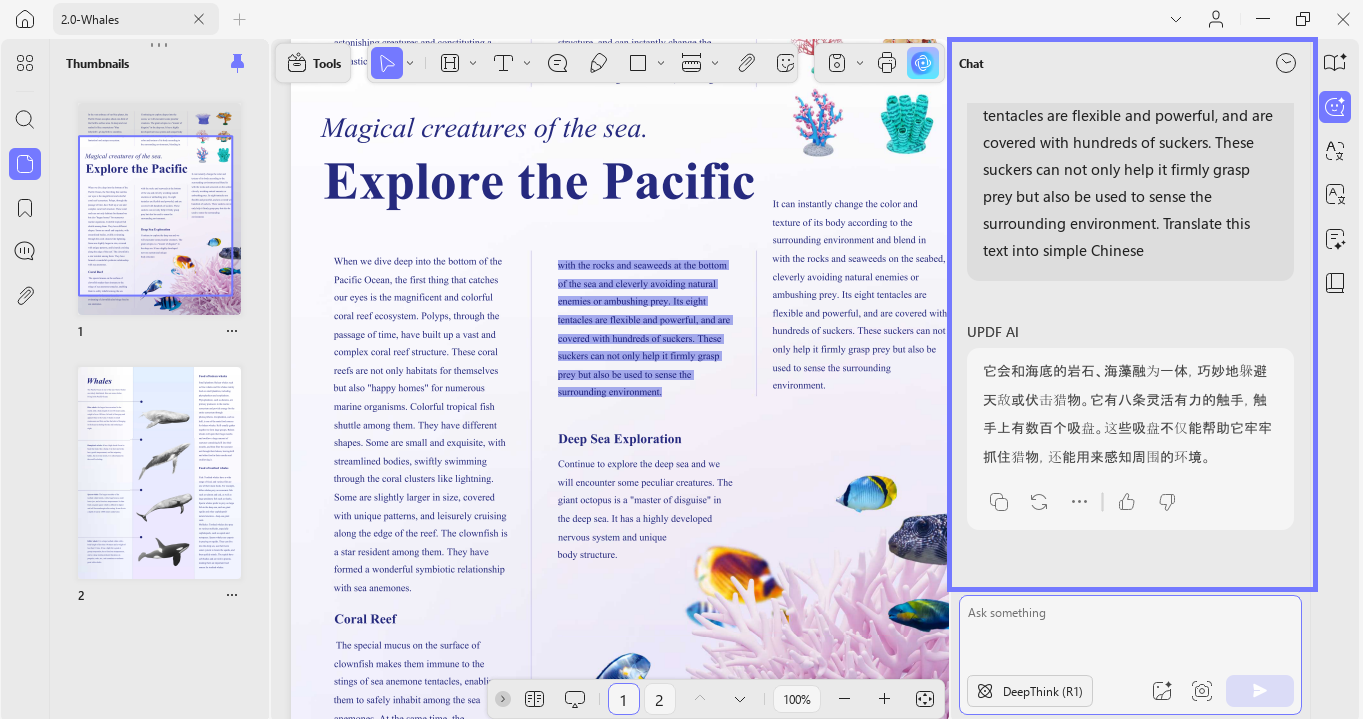The width and height of the screenshot is (1363, 719).
Task: Select the cursor selection tool
Action: 386,63
